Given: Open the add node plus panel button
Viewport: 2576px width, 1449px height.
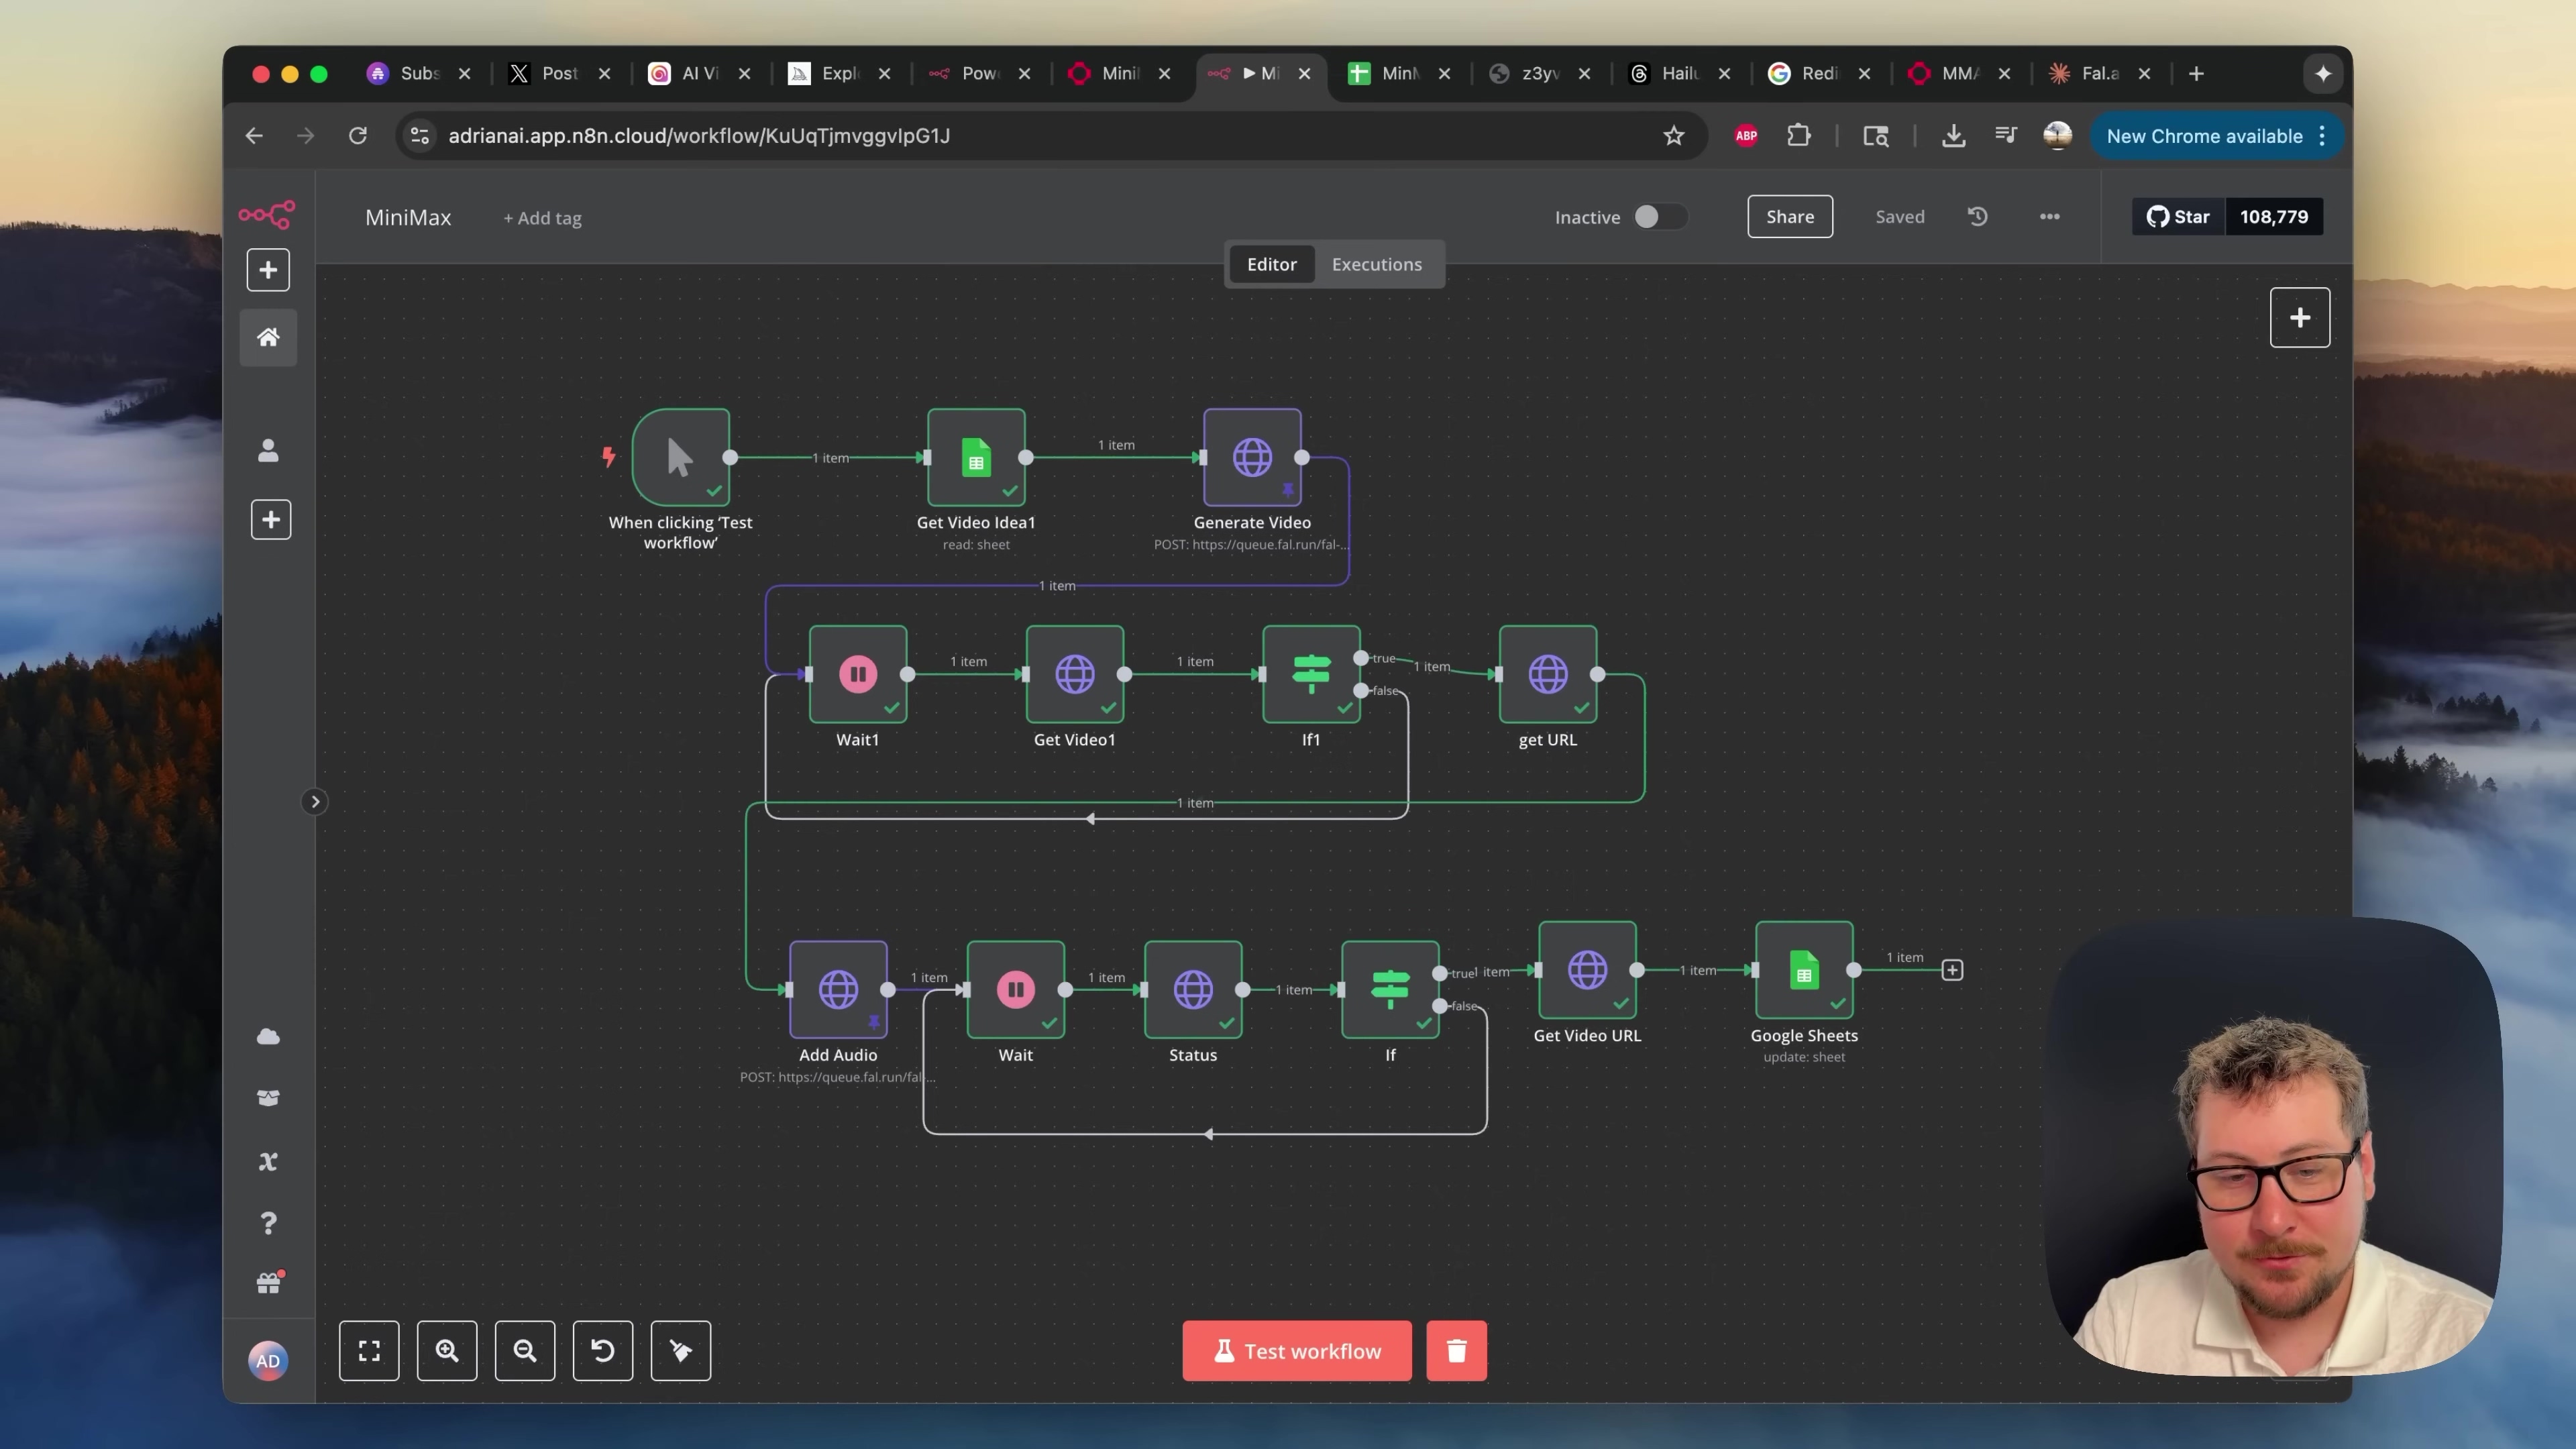Looking at the screenshot, I should coord(2300,318).
